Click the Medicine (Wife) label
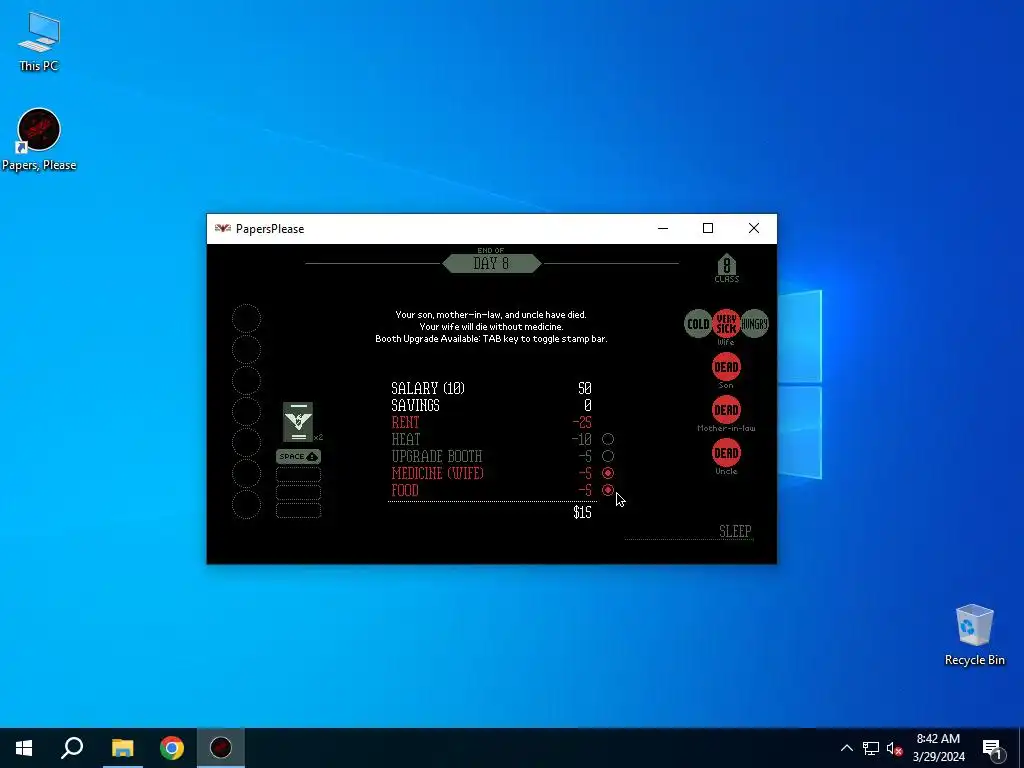Viewport: 1024px width, 768px height. coord(438,473)
